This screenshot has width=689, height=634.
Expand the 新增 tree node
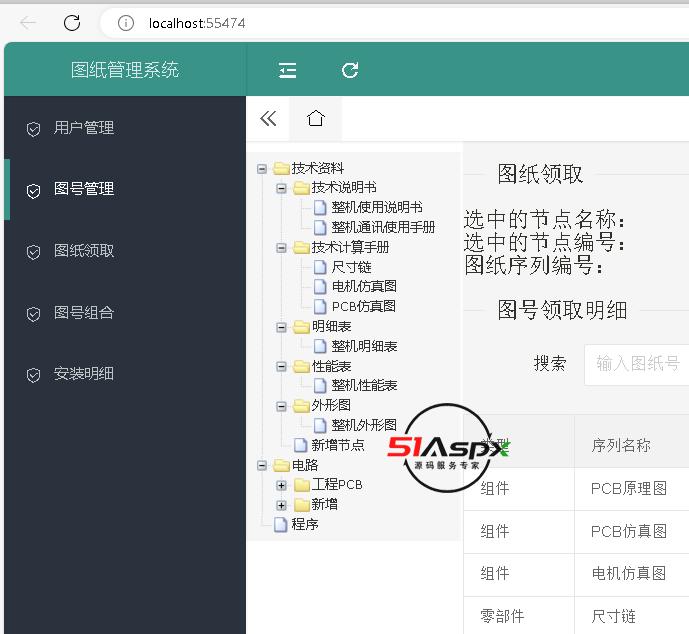point(281,505)
